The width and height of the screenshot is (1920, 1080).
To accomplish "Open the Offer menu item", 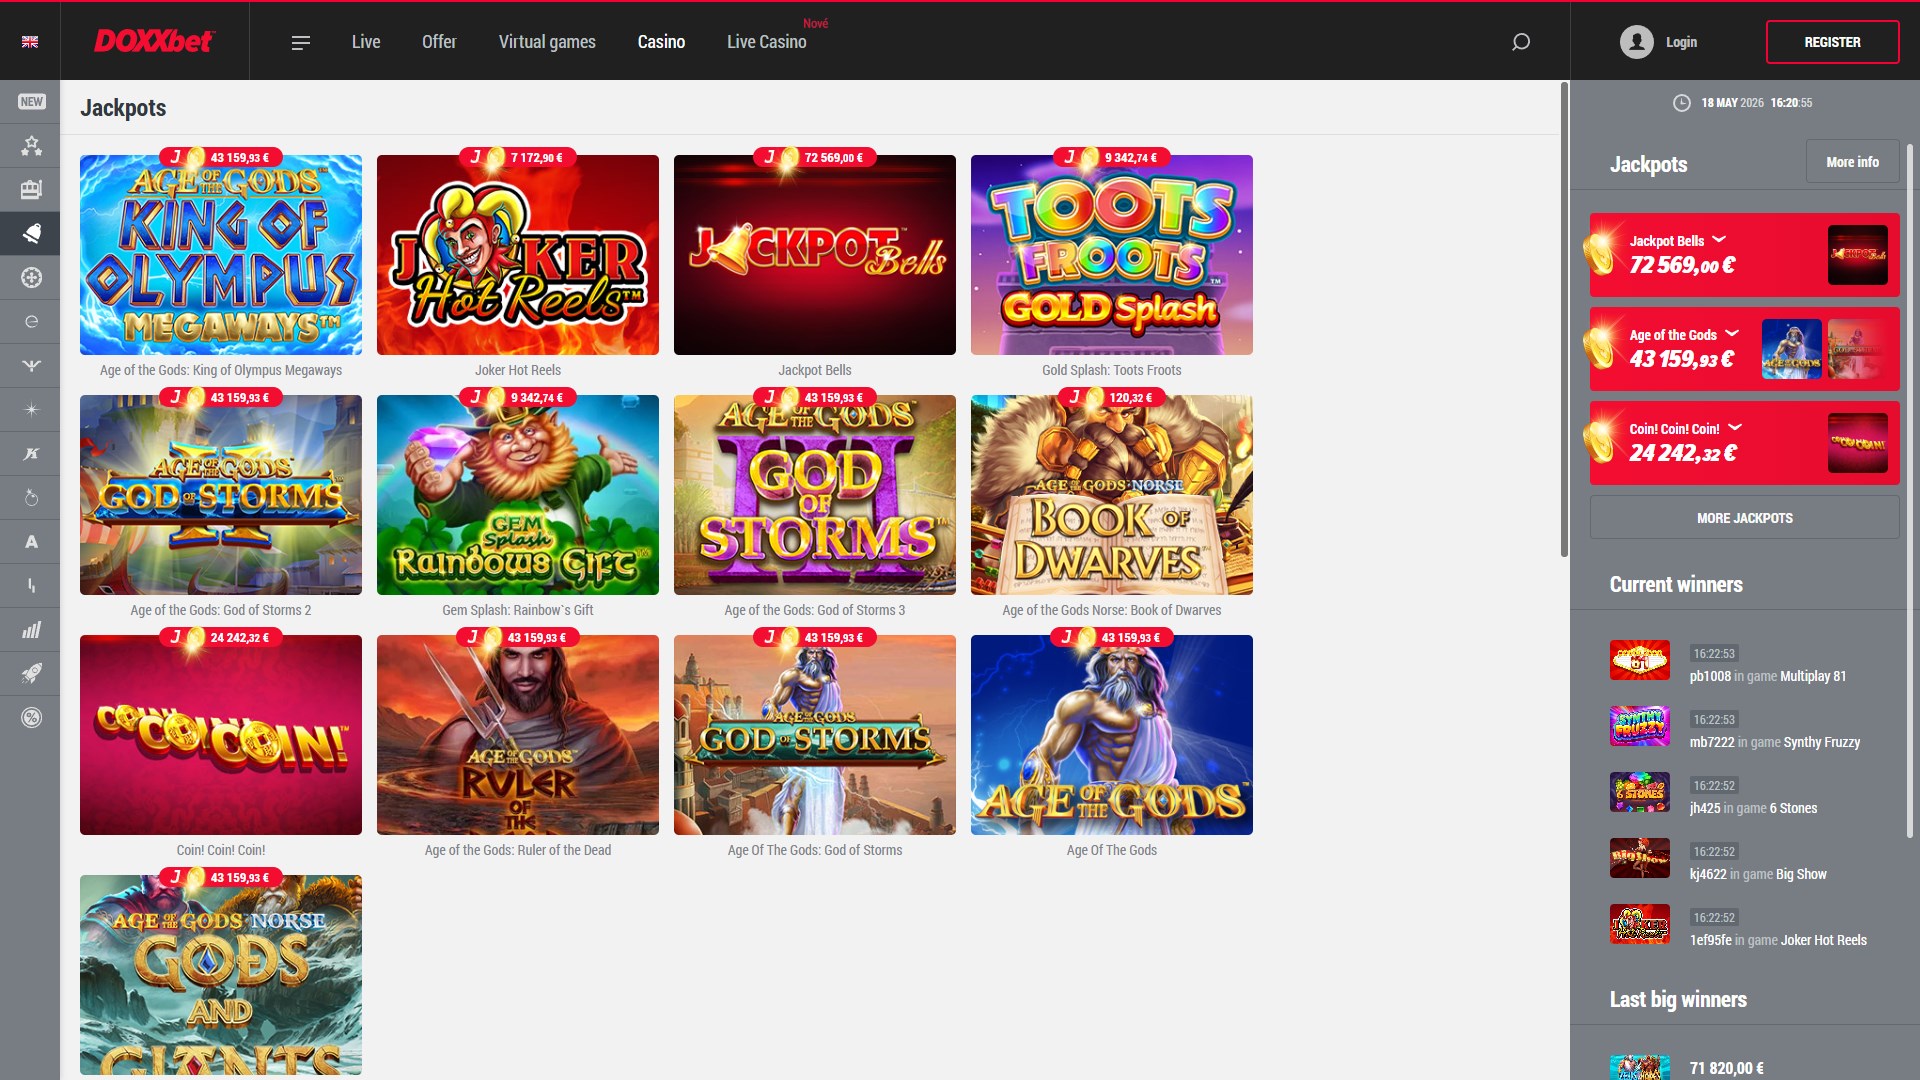I will tap(439, 42).
